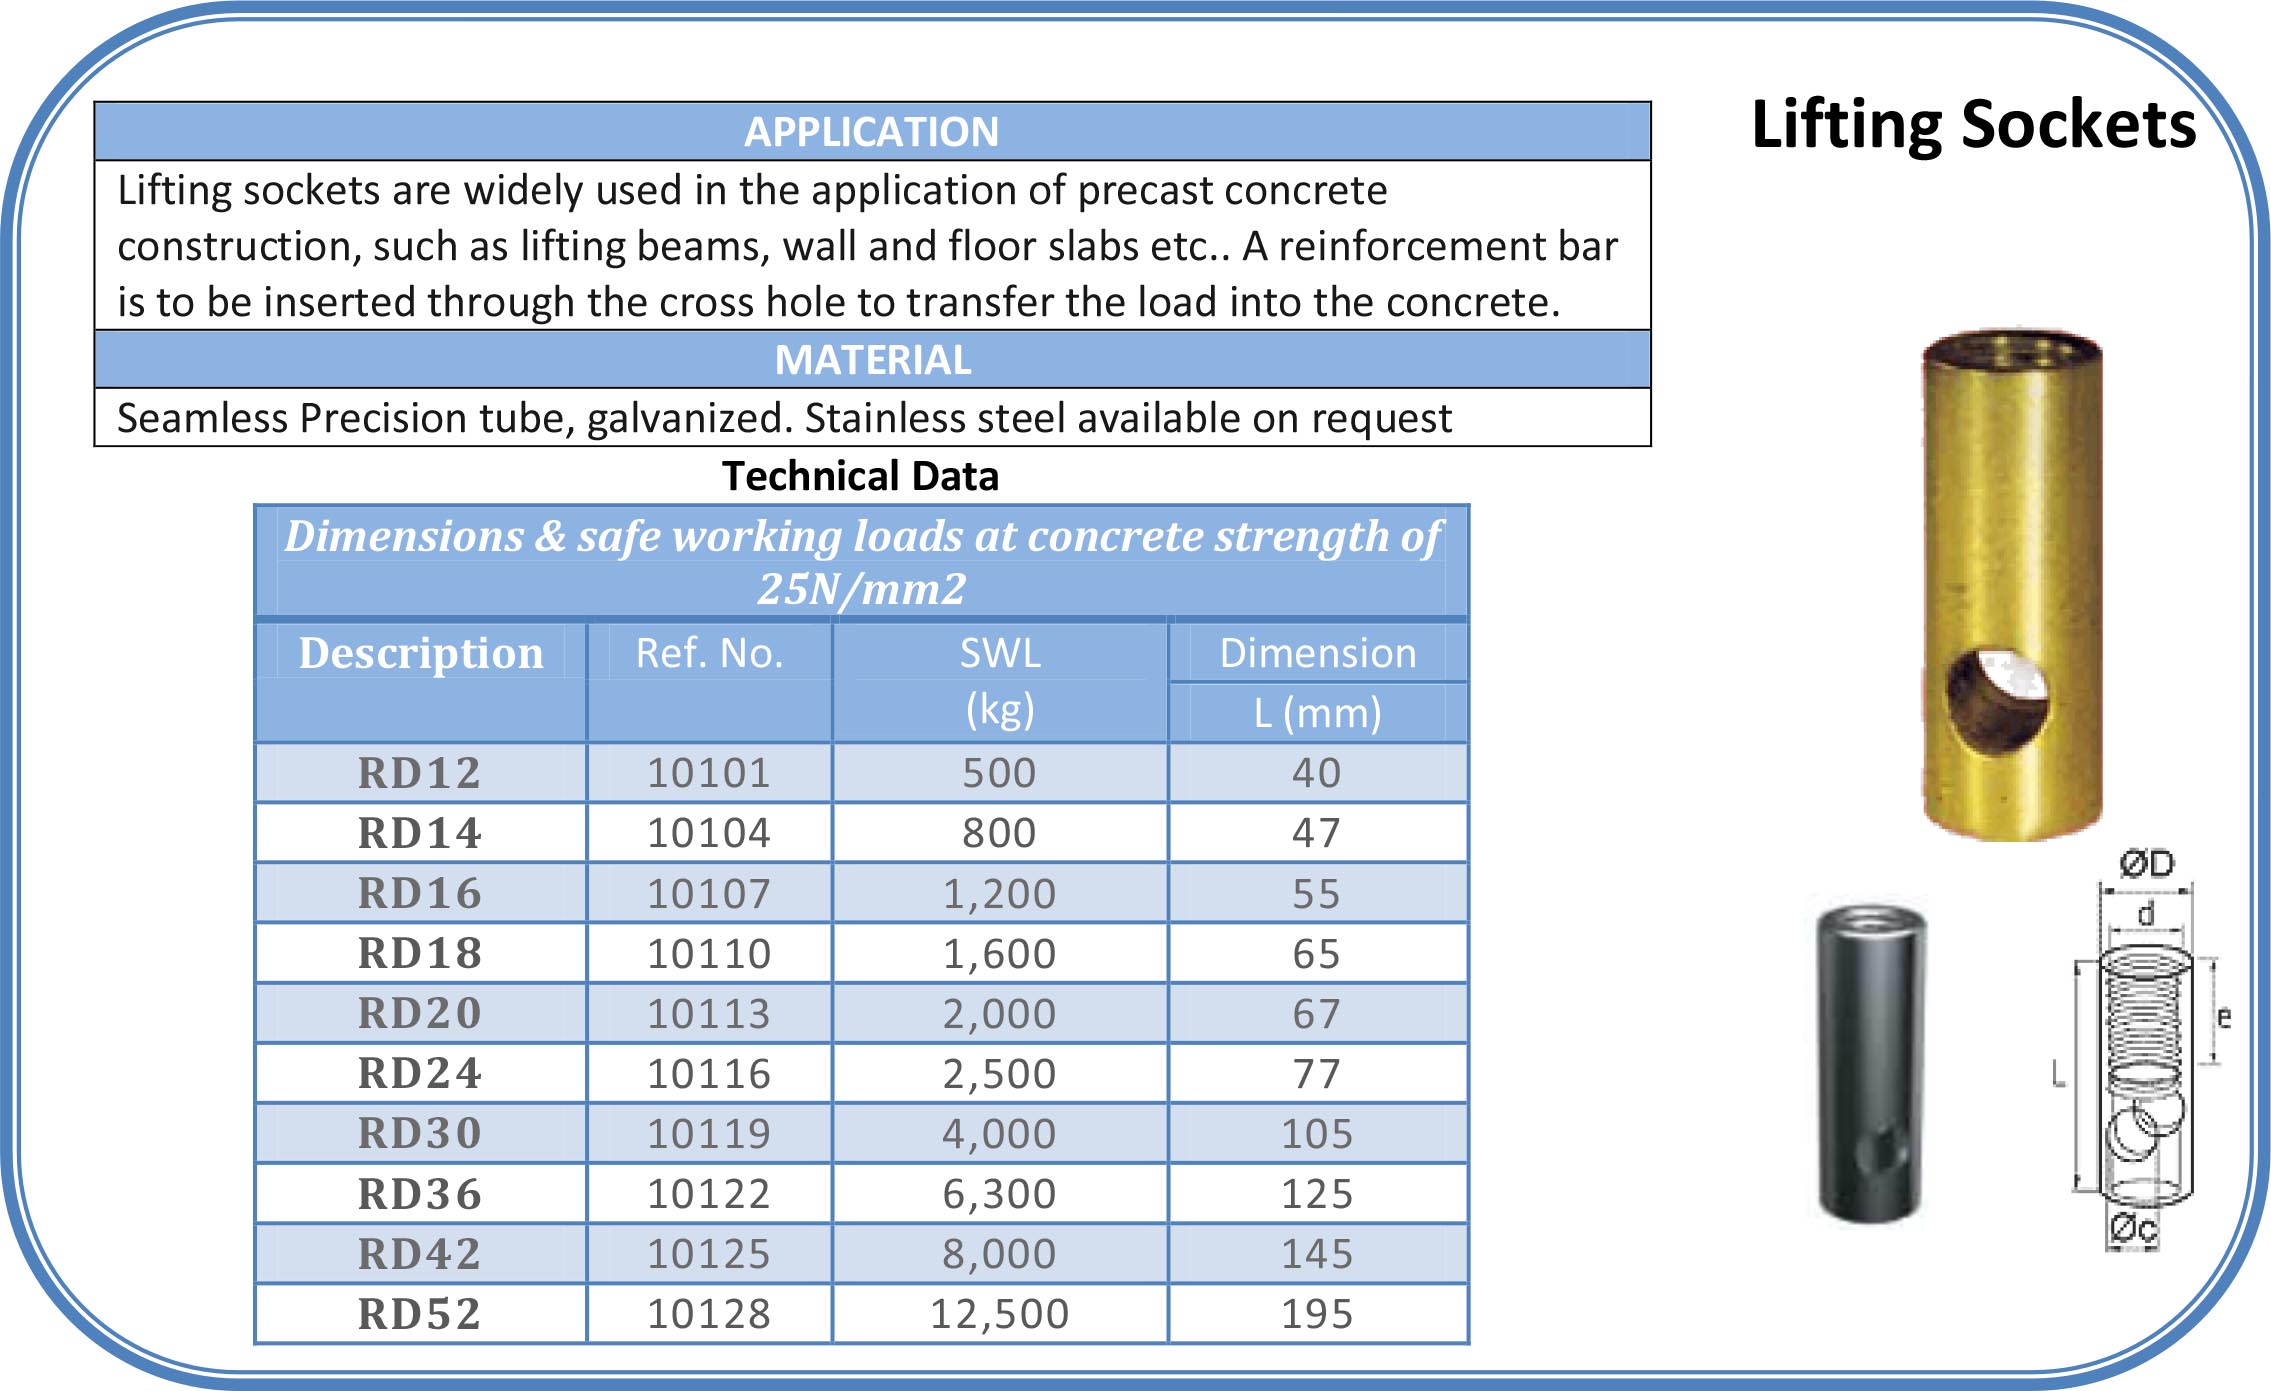Click reference number '10101'
Viewport: 2271px width, 1391px height.
tap(709, 773)
